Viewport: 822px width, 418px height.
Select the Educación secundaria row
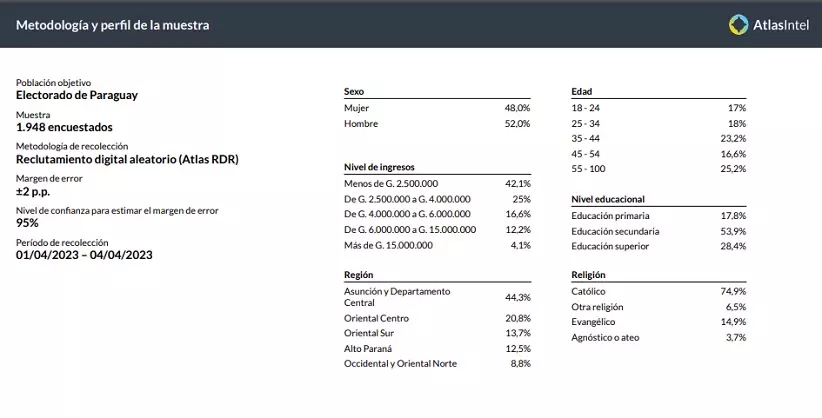click(658, 231)
